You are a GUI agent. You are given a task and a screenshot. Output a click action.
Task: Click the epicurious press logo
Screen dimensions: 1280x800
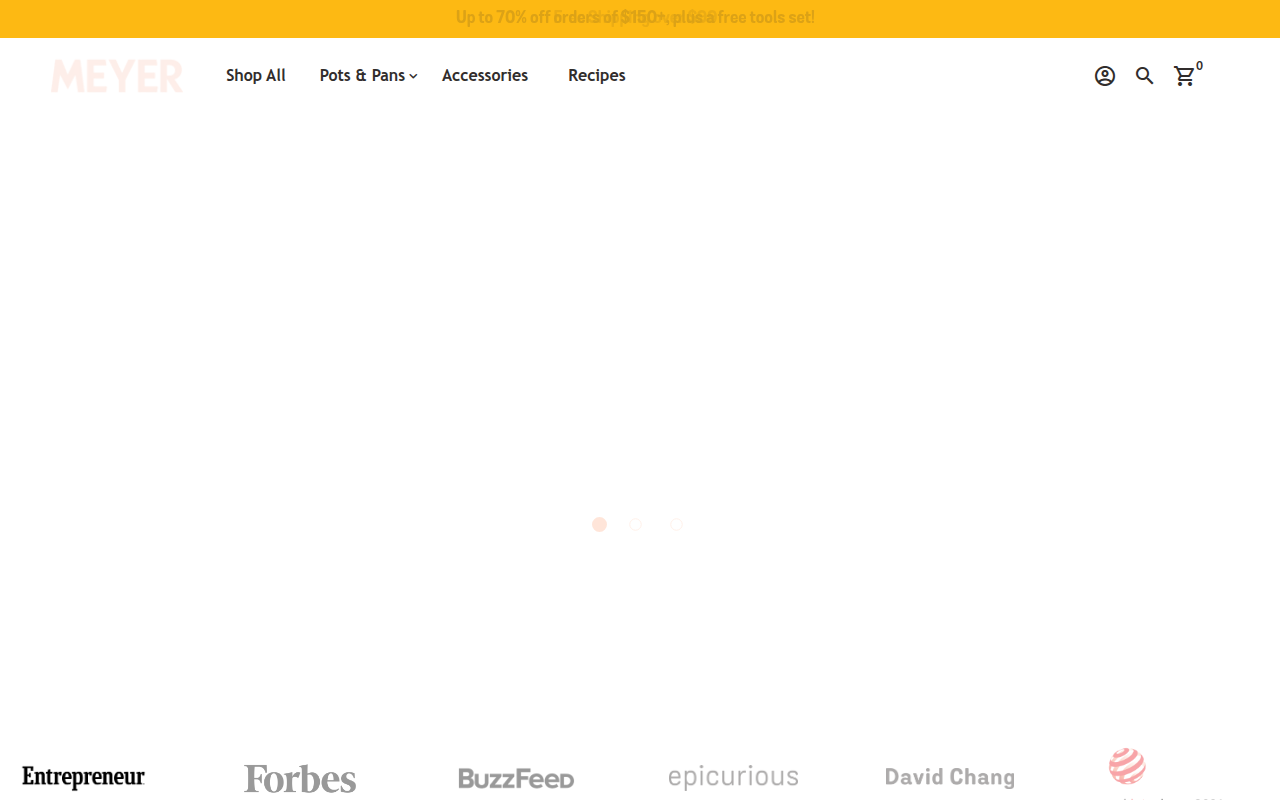tap(734, 777)
